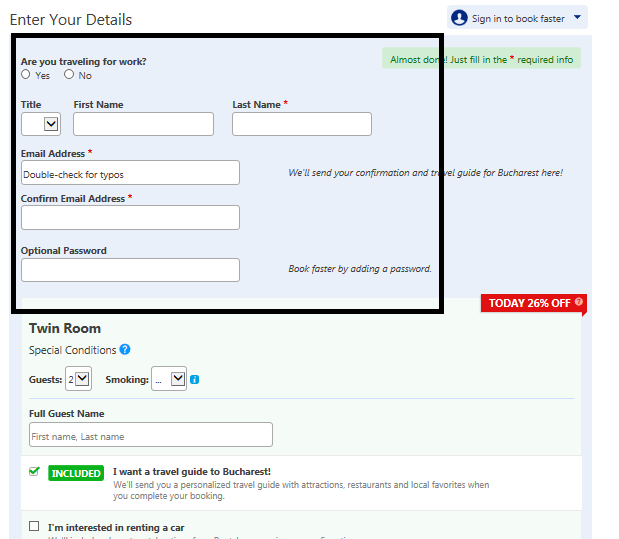Click the TODAY 26% OFF badge
This screenshot has height=539, width=619.
point(530,303)
